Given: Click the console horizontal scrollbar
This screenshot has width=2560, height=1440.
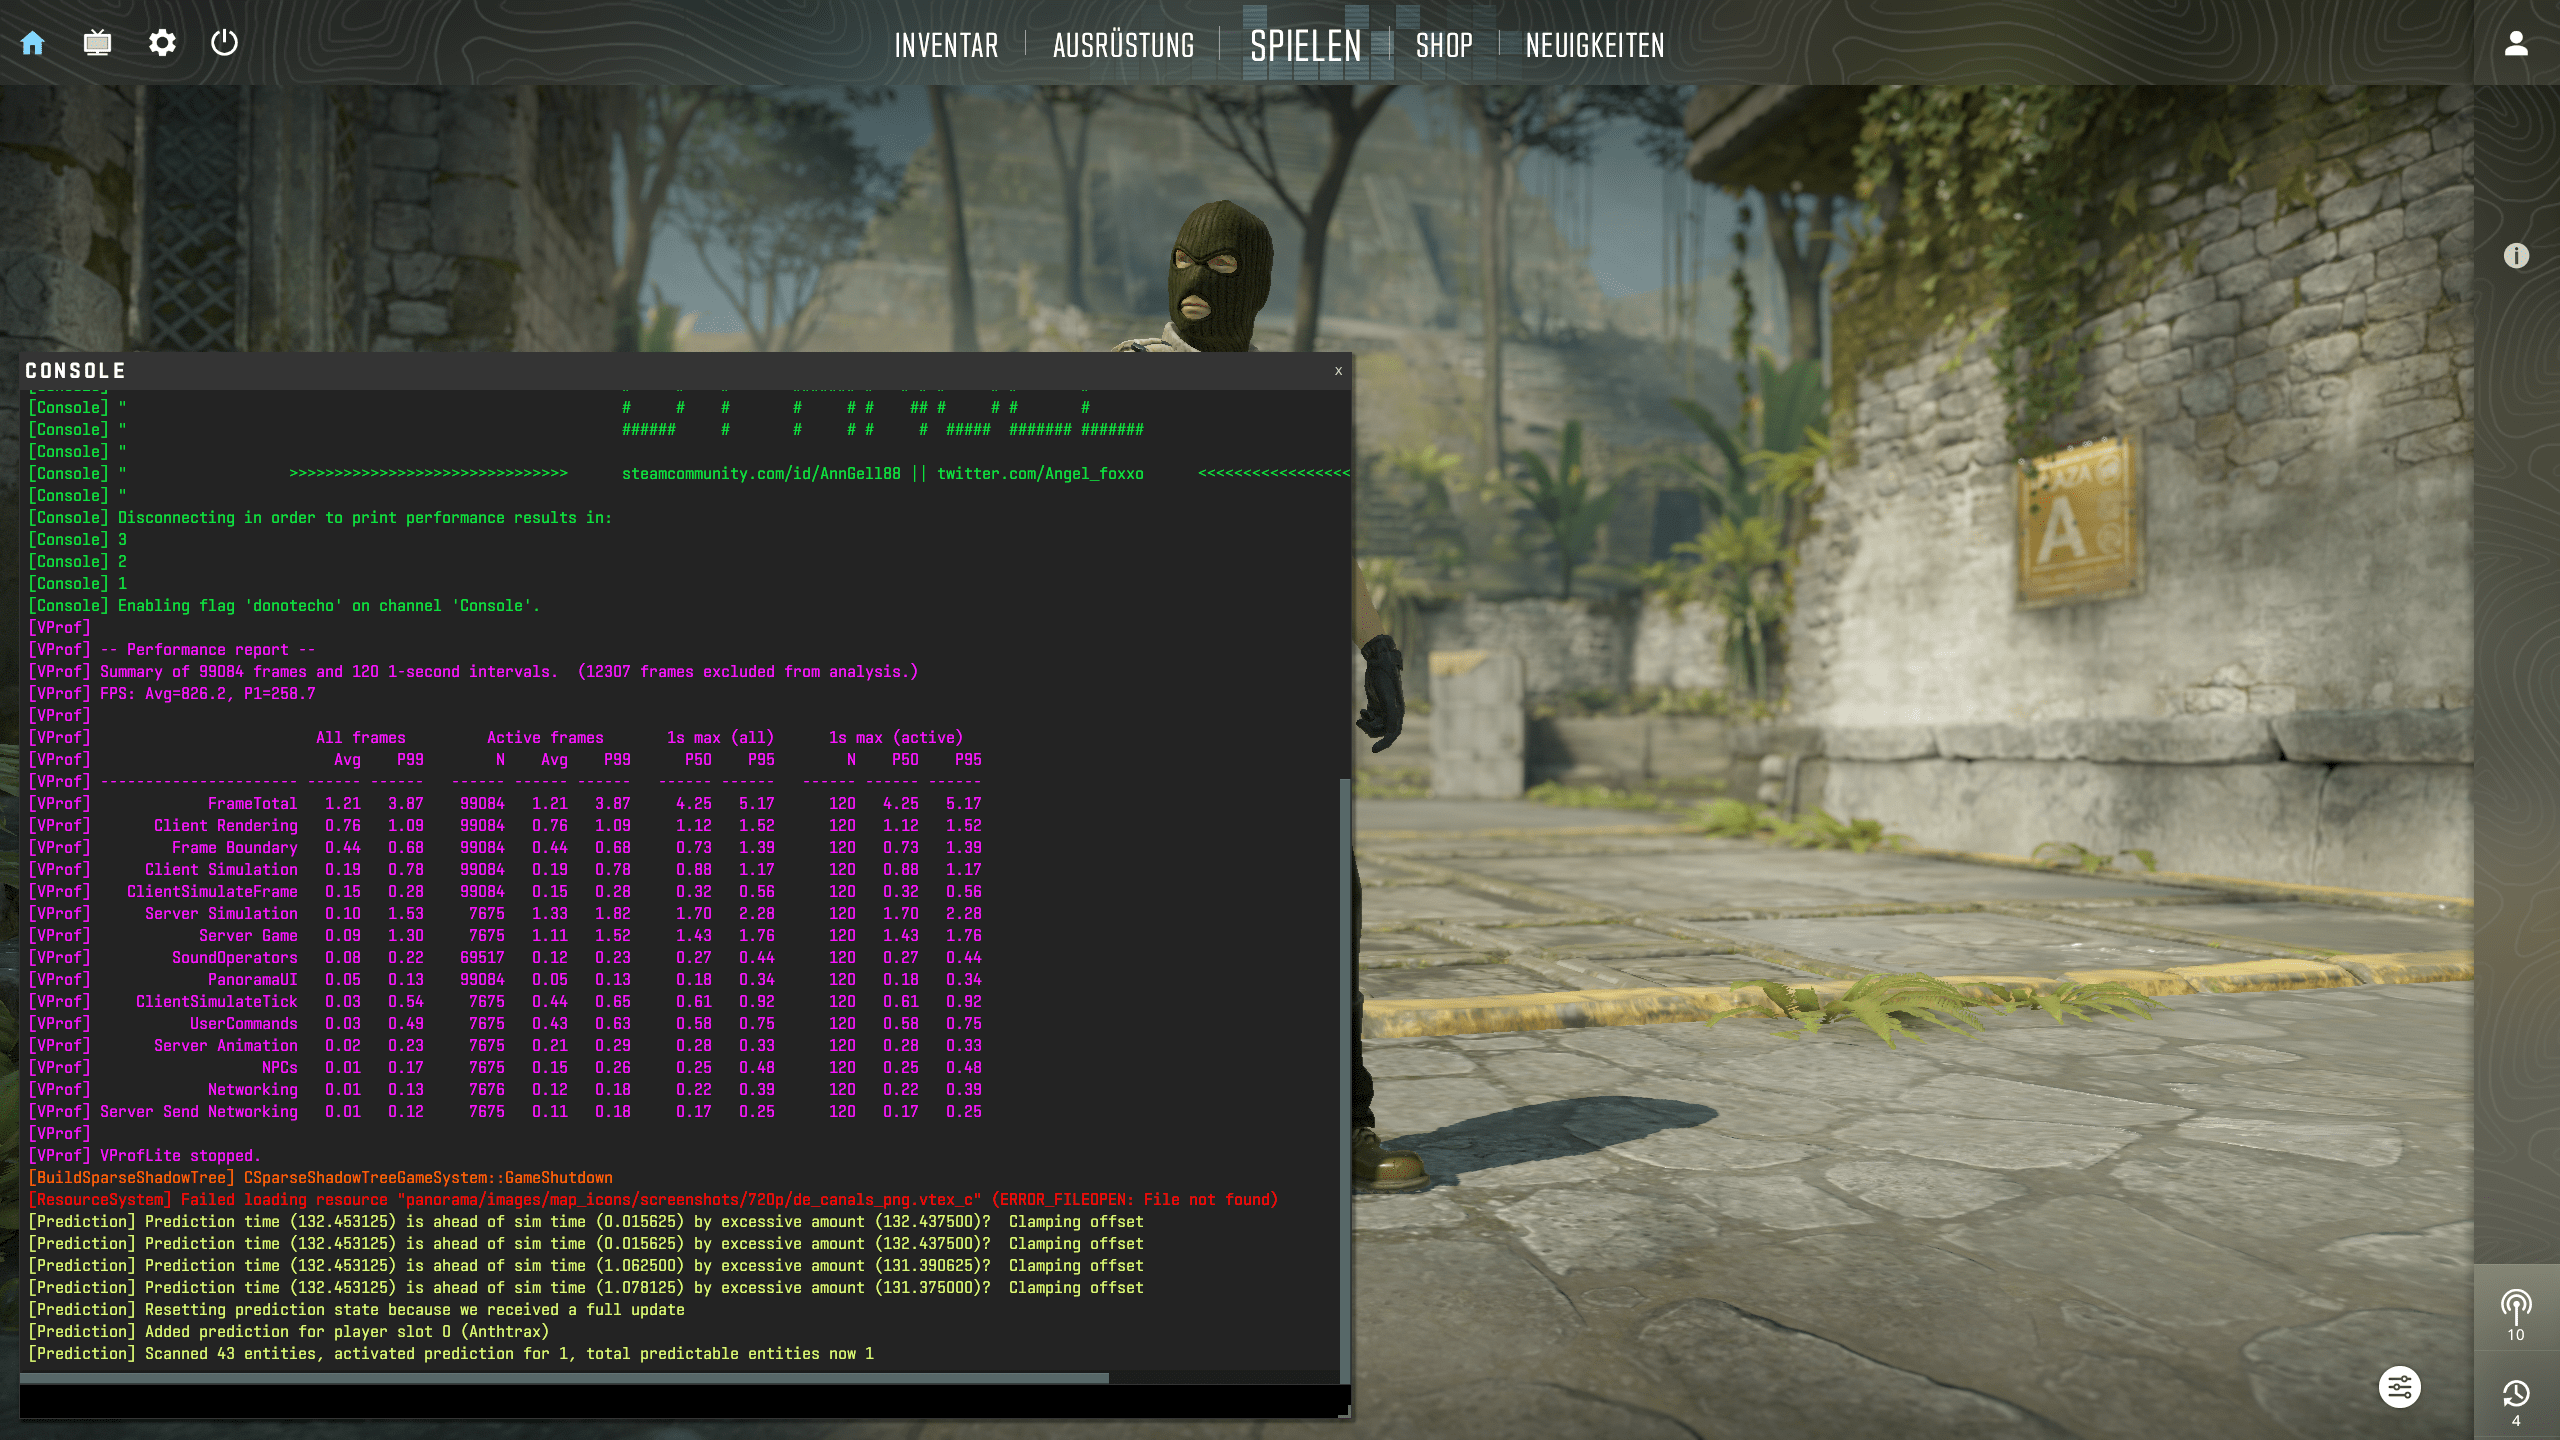Looking at the screenshot, I should tap(564, 1378).
